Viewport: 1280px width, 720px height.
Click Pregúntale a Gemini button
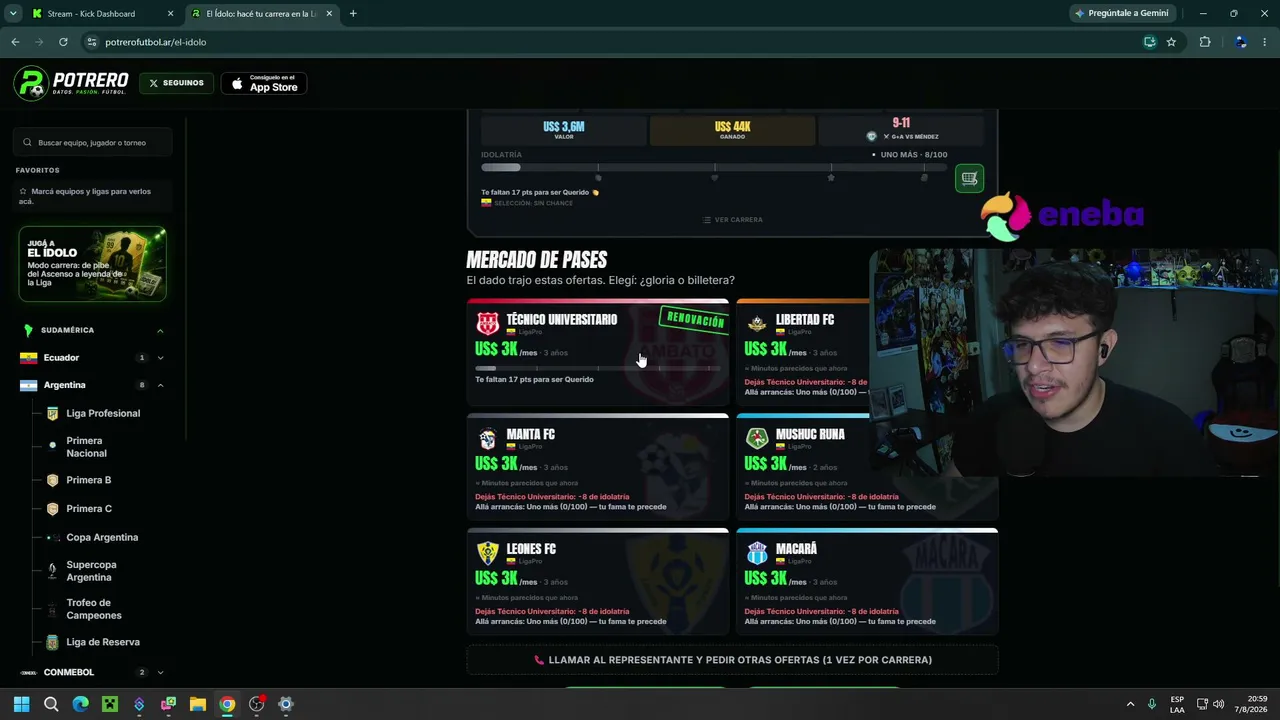click(x=1121, y=14)
